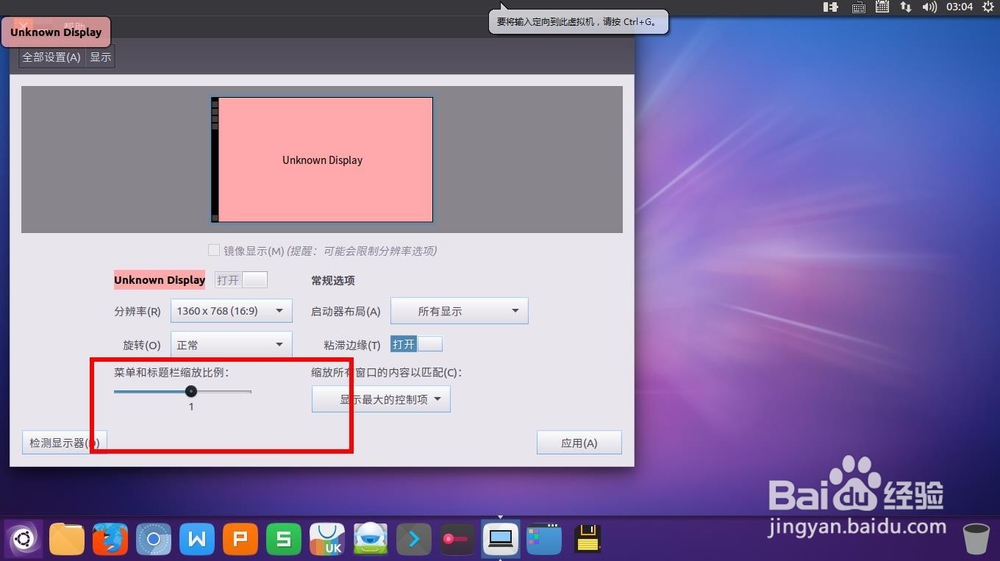
Task: Click the menu and title bar scale slider handle
Action: [191, 391]
